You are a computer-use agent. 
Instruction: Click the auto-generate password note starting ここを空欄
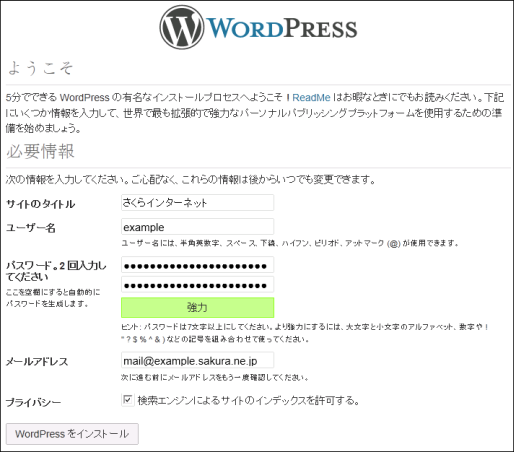53,298
